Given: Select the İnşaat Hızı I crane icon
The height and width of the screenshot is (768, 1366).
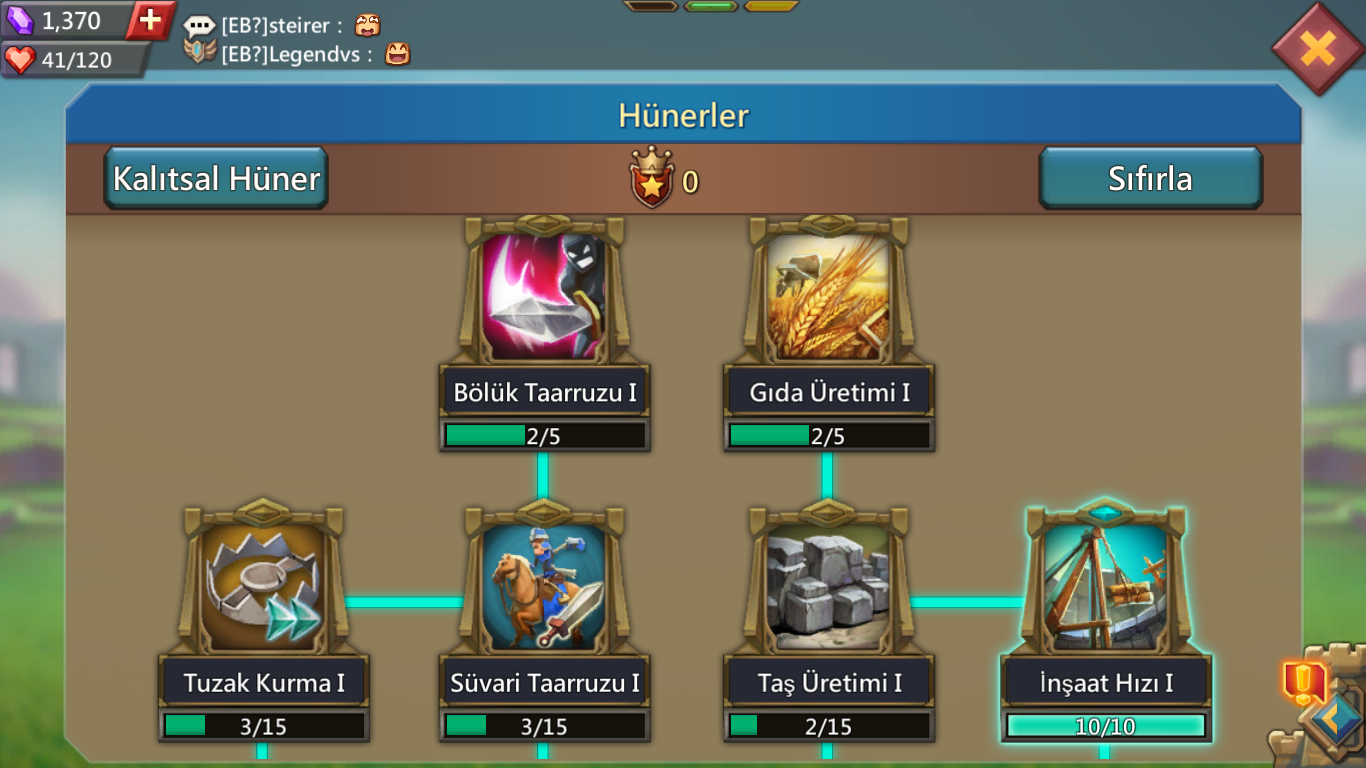Looking at the screenshot, I should tap(1106, 586).
